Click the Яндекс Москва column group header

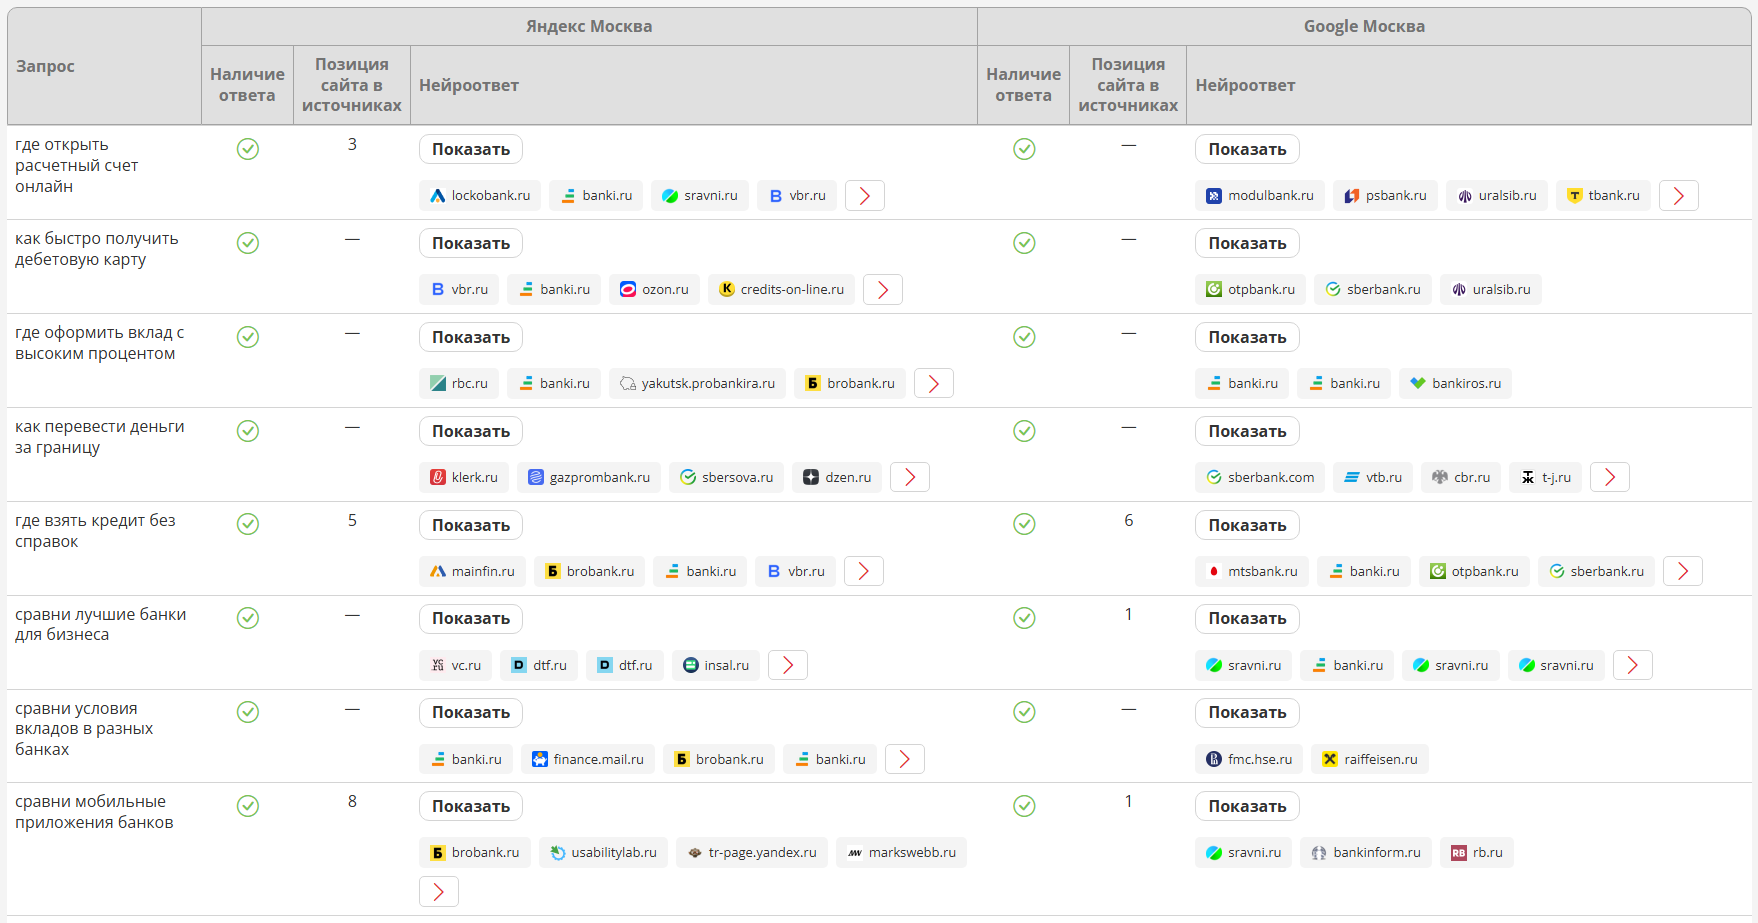tap(589, 26)
